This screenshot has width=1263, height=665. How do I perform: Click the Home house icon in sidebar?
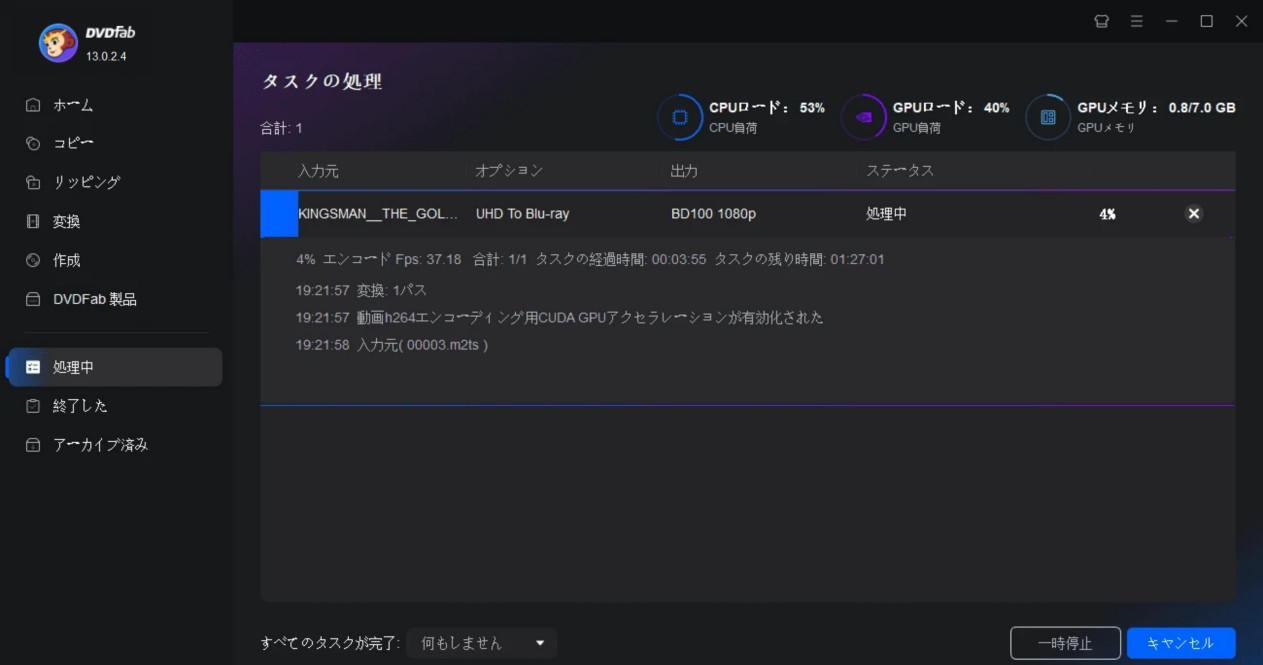(x=33, y=105)
